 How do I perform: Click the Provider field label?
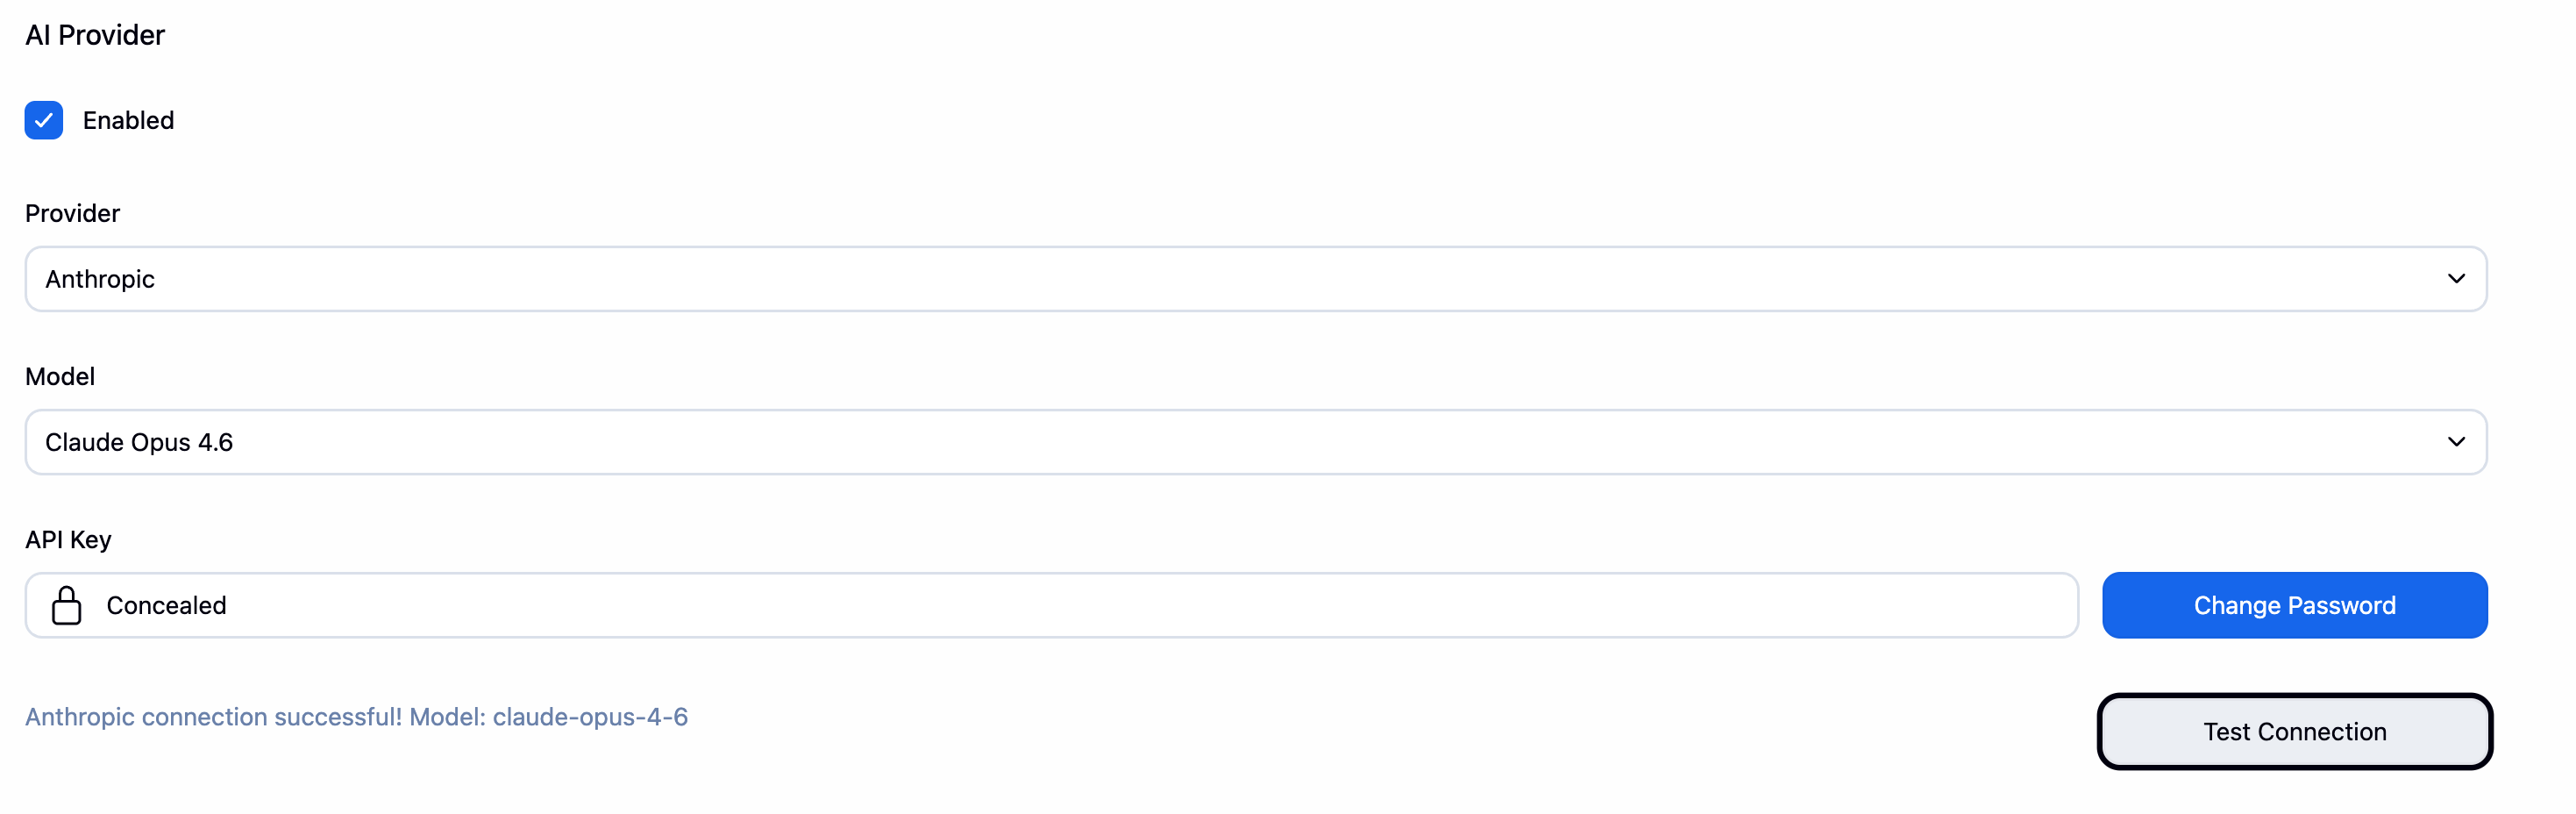click(72, 213)
